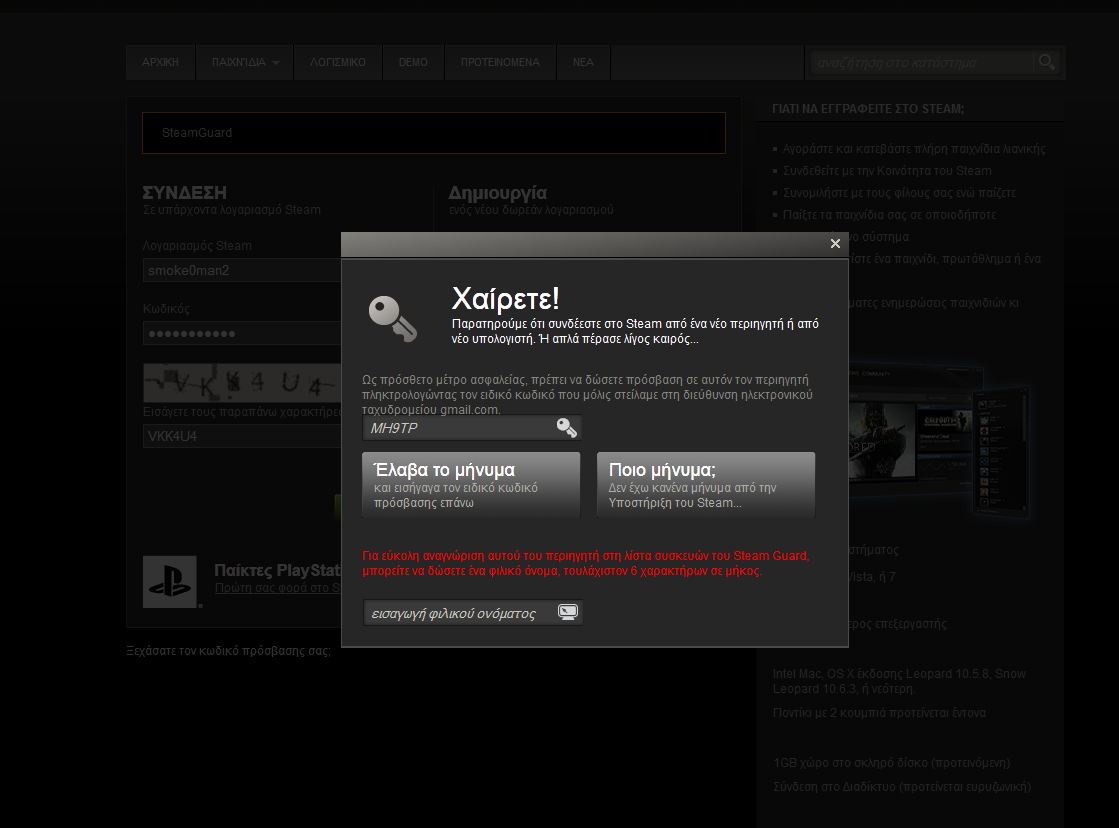Screen dimensions: 1119x828
Task: Click the ΓΙΑΤΙ ΝΑ ΕΓΓΡΑΦΕΙΤΕ ΣΤΟ STEAM heading
Action: coord(868,108)
